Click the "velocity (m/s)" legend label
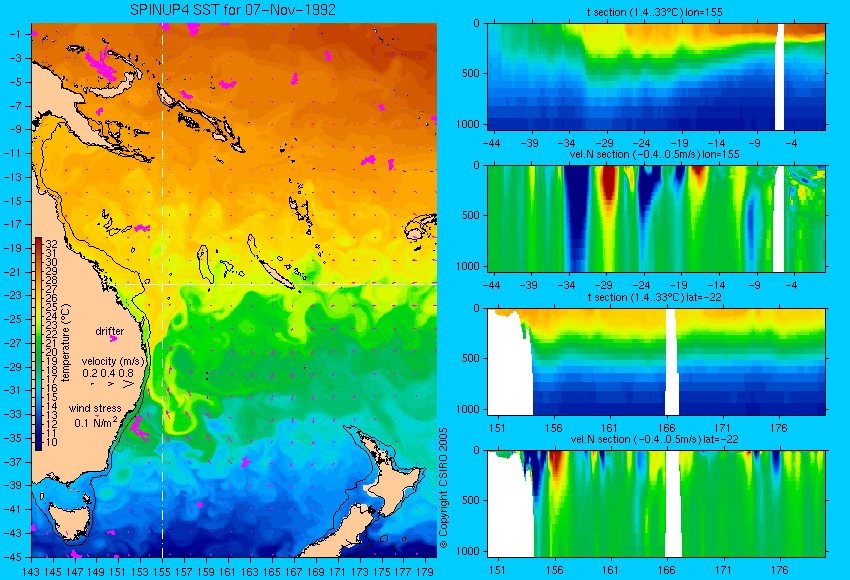The image size is (850, 580). [113, 361]
